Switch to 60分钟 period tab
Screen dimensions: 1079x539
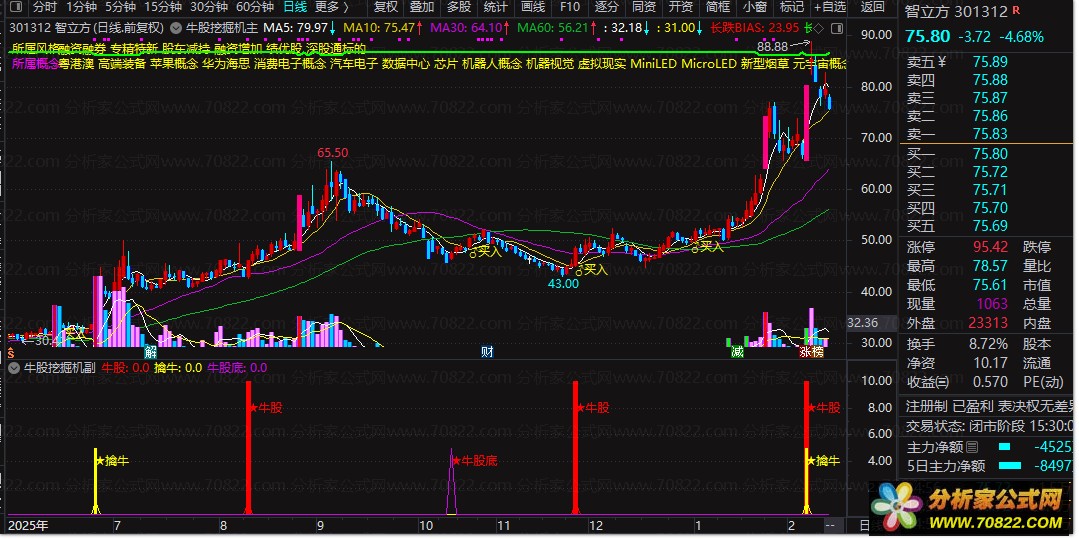click(x=255, y=8)
